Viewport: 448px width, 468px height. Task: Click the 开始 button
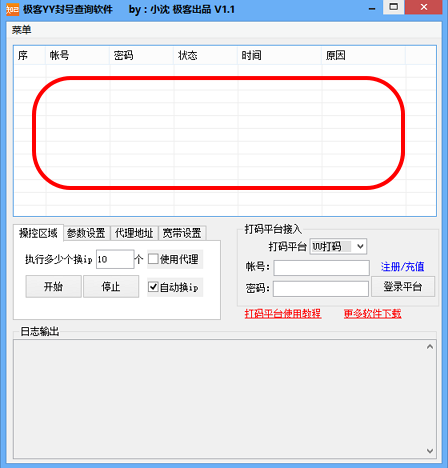53,286
